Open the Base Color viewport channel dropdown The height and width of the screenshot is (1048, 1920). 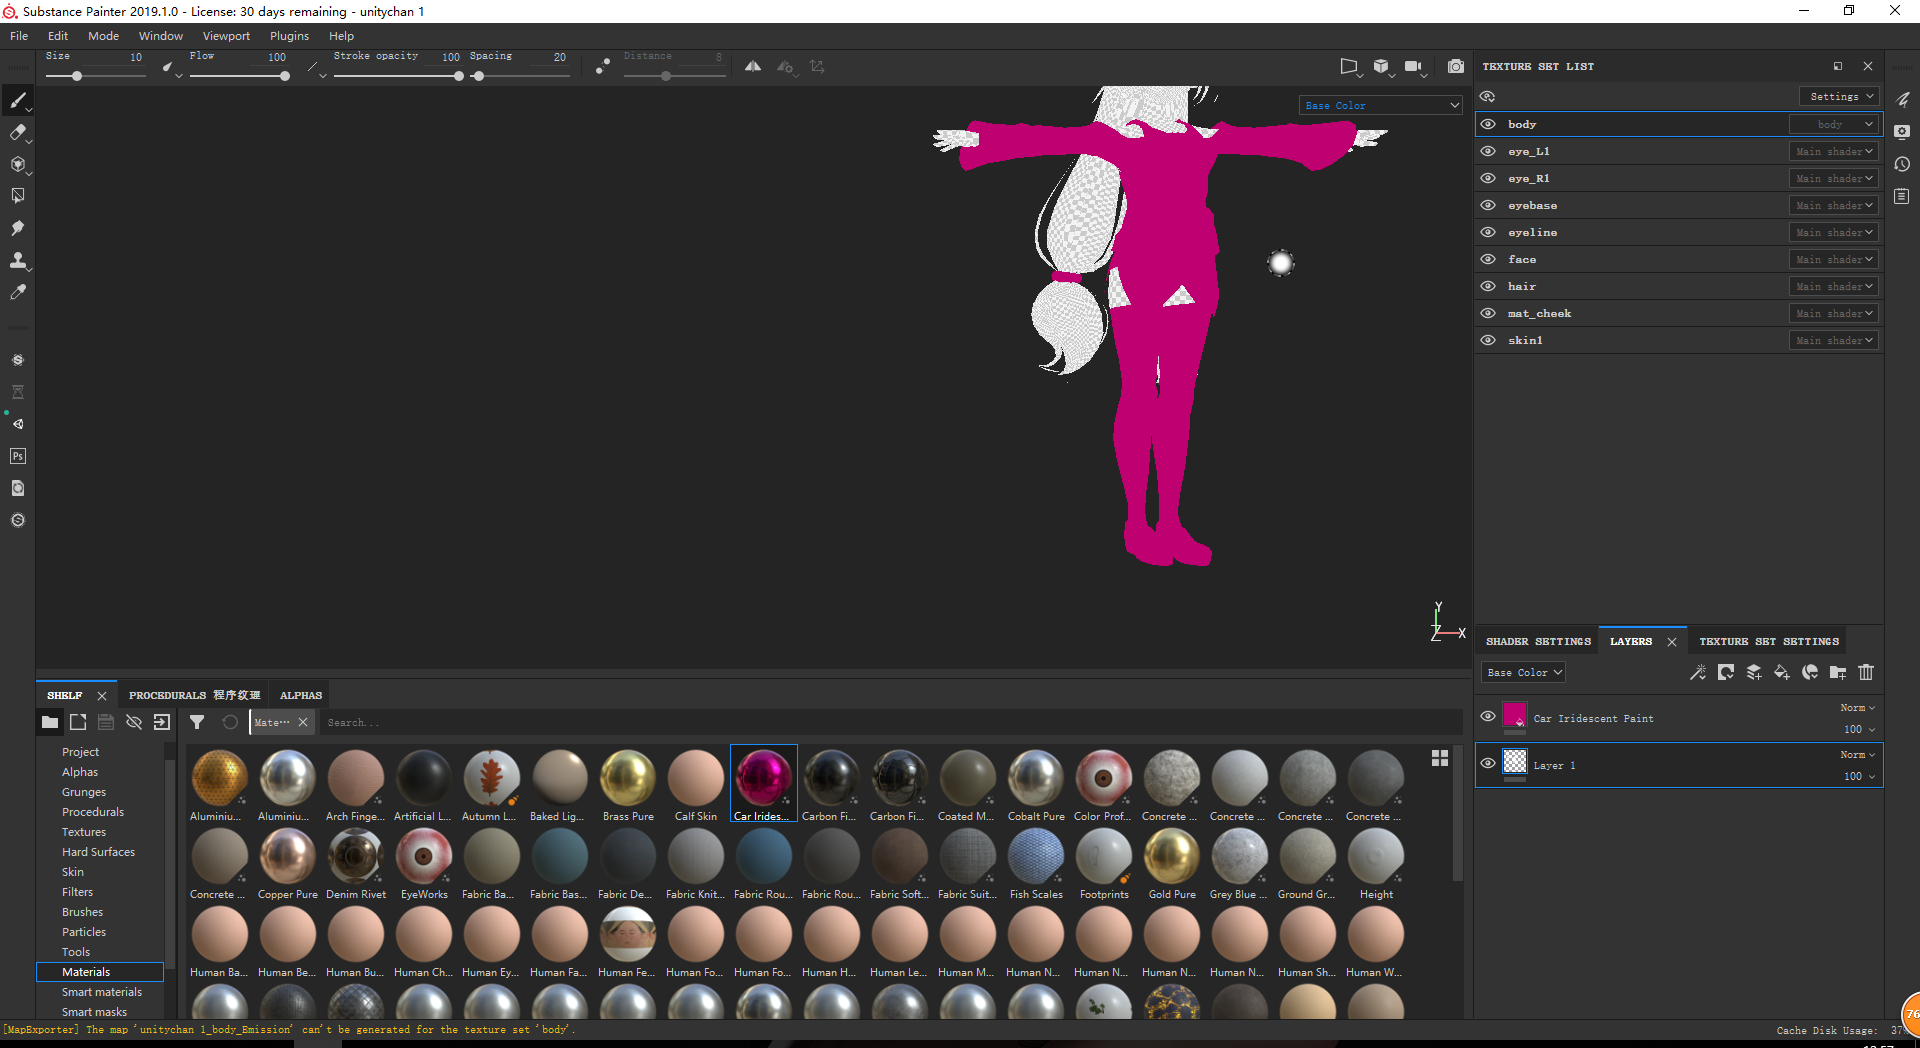point(1382,105)
